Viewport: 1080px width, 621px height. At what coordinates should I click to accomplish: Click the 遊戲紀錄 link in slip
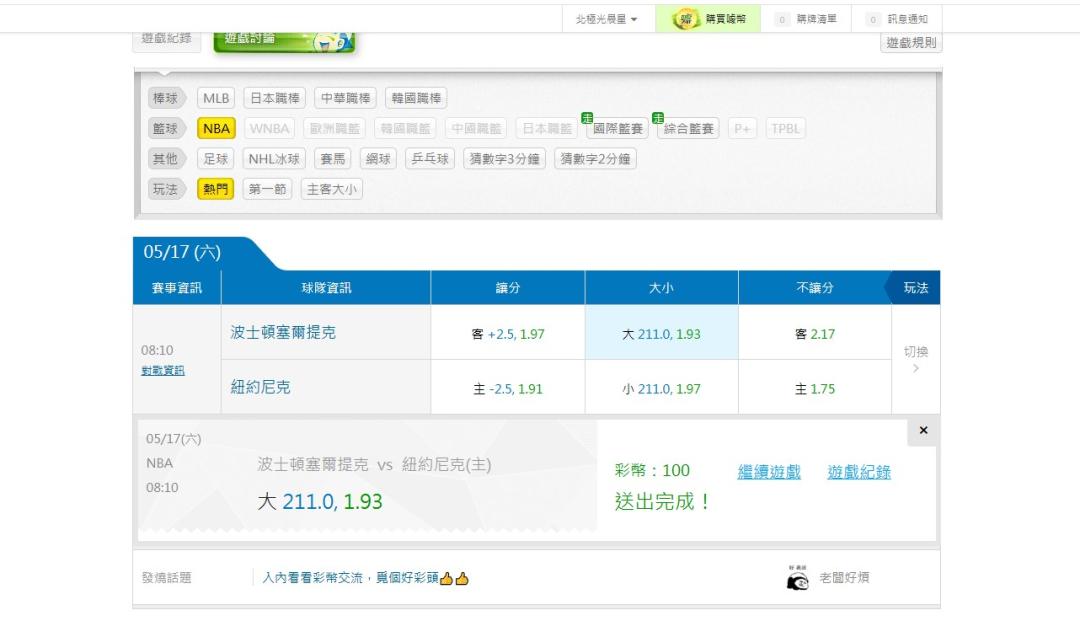pyautogui.click(x=859, y=472)
